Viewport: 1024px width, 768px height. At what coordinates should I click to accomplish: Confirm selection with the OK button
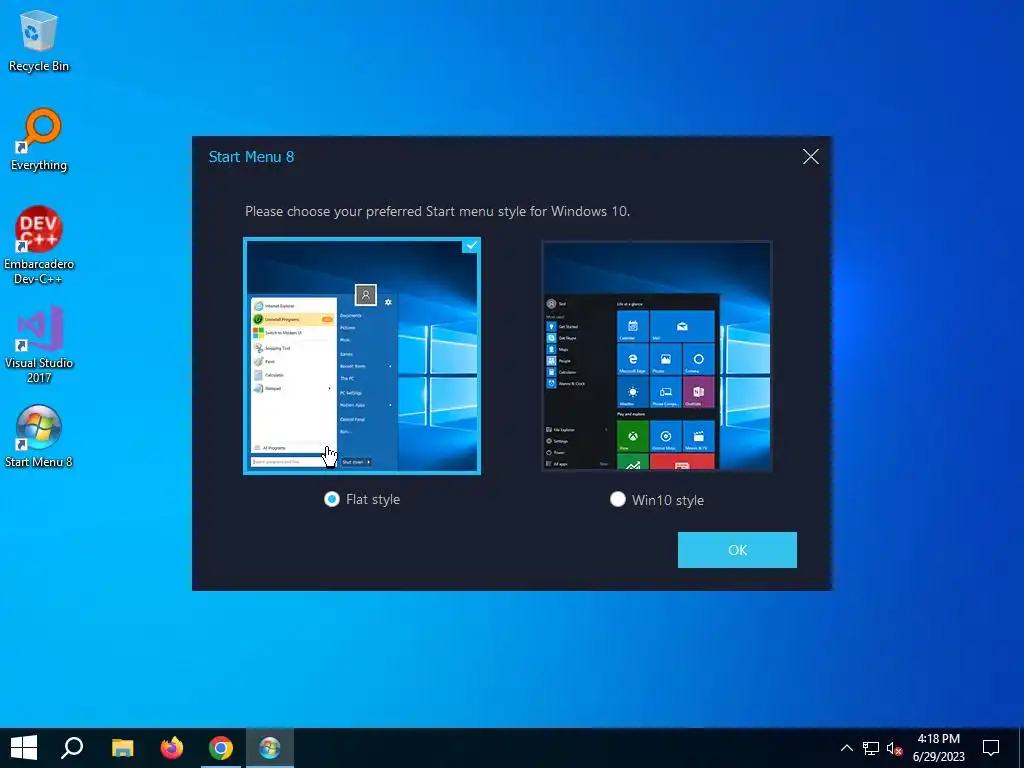pyautogui.click(x=737, y=550)
